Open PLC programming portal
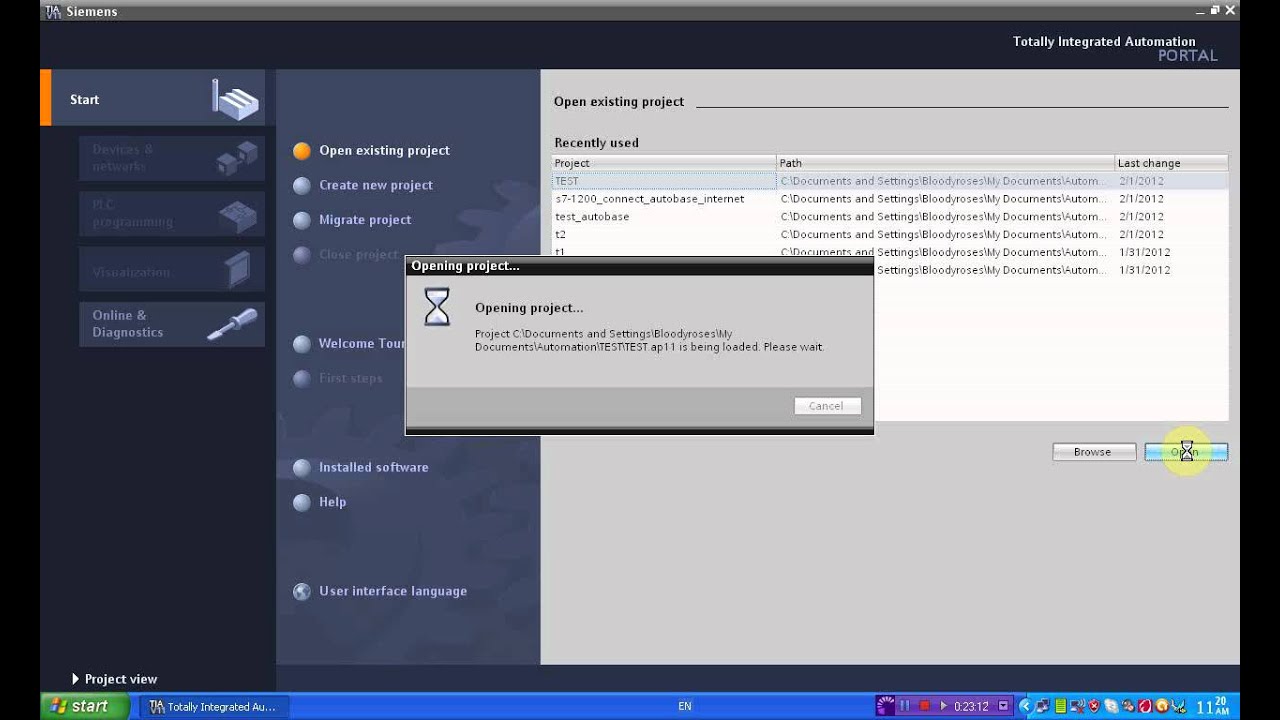Image resolution: width=1280 pixels, height=720 pixels. [172, 213]
